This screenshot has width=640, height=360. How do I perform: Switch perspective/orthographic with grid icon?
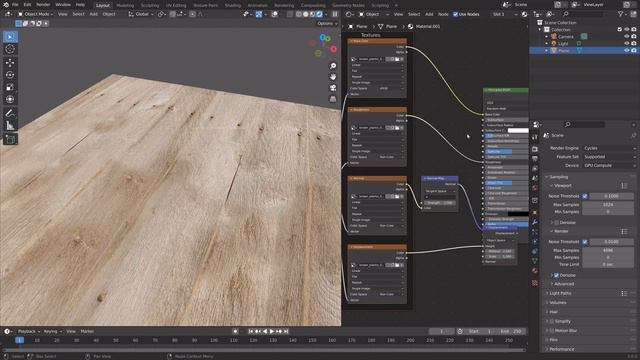(x=333, y=99)
